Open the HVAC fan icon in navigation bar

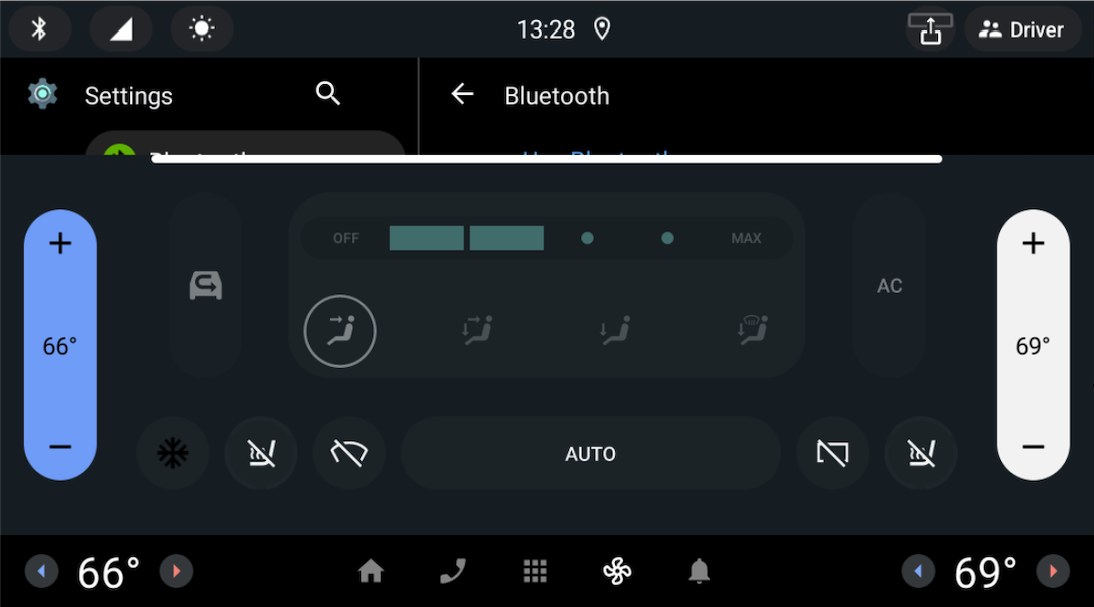click(x=617, y=571)
